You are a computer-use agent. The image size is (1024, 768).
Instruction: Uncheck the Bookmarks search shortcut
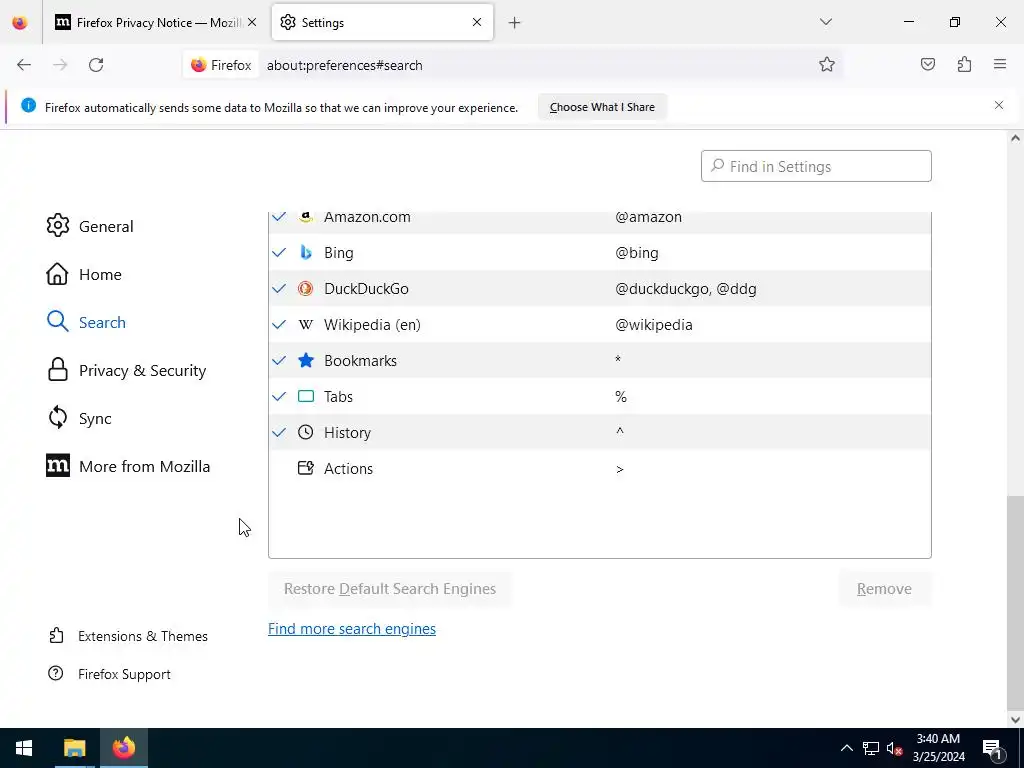[x=279, y=360]
